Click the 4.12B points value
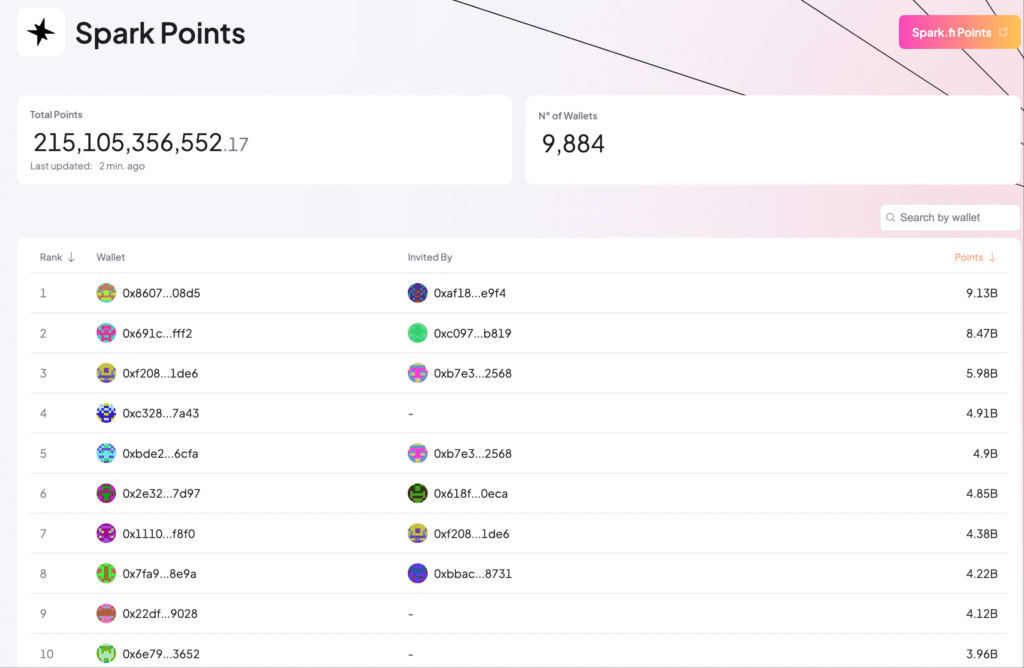 coord(982,614)
